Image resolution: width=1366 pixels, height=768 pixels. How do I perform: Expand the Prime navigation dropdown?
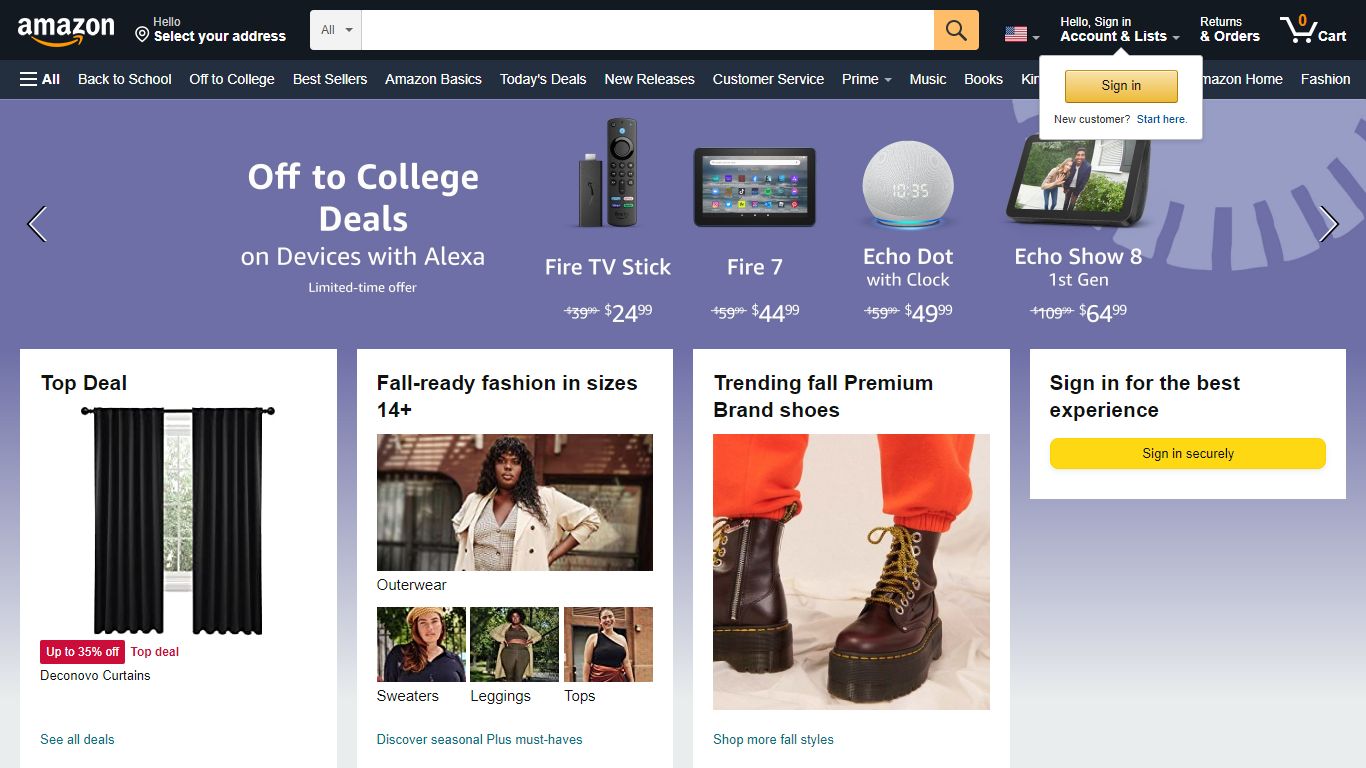(x=866, y=79)
